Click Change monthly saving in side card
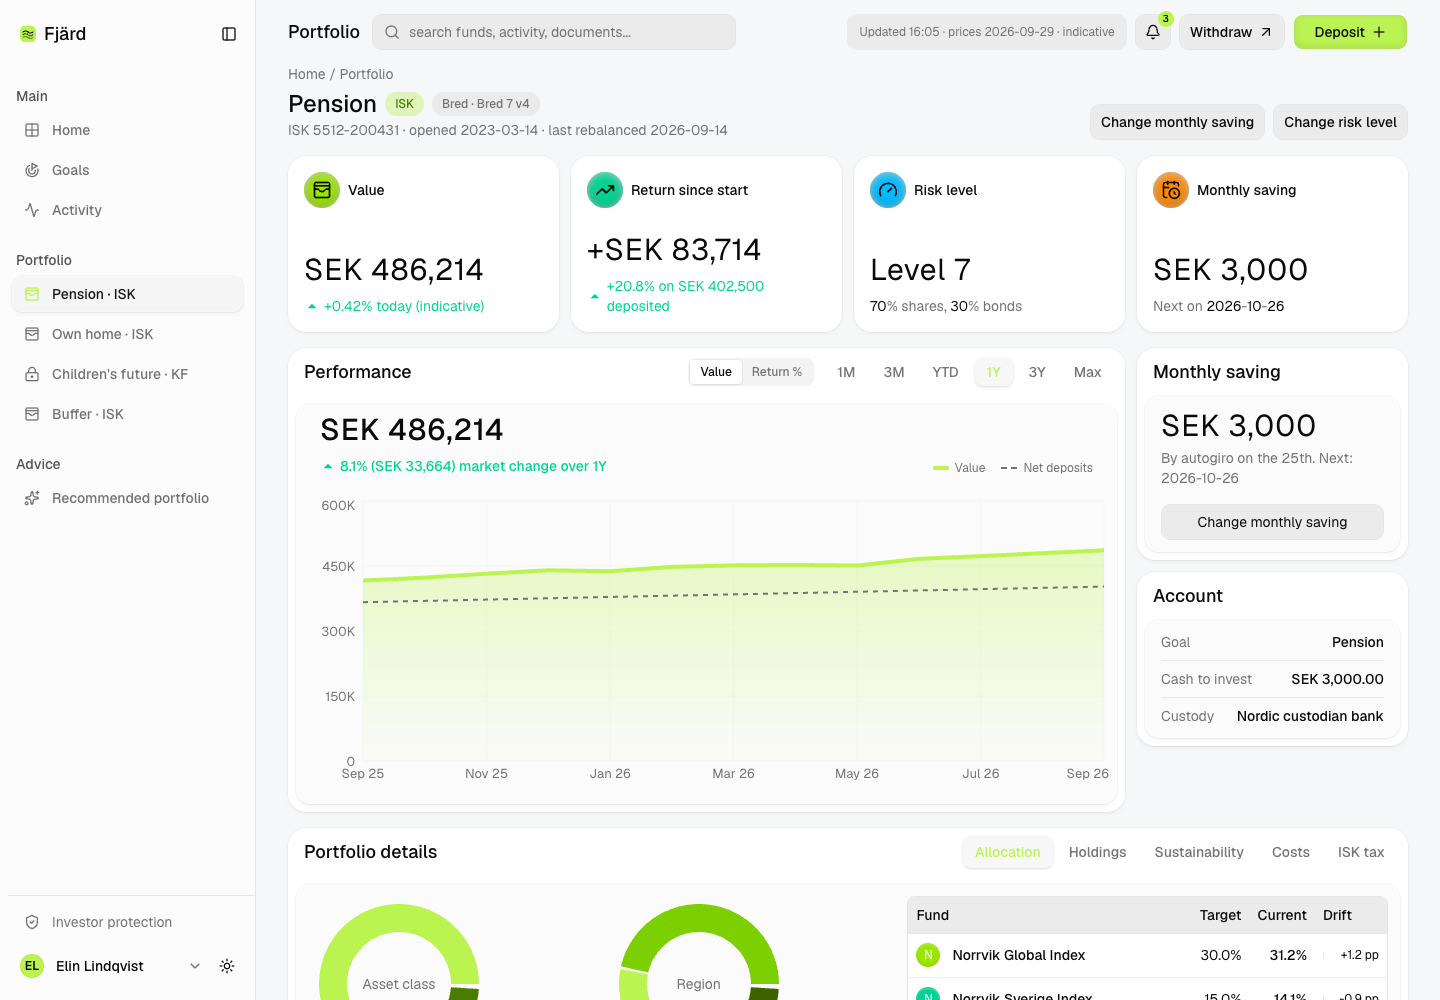1440x1000 pixels. coord(1272,522)
